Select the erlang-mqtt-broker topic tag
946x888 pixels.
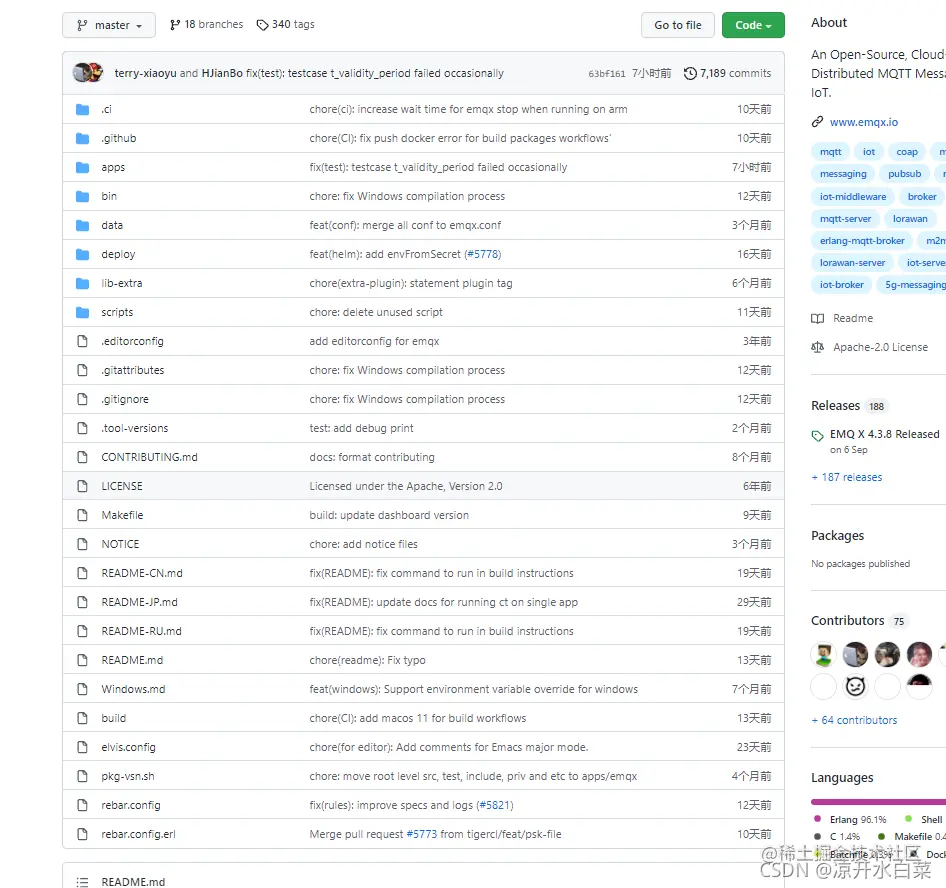coord(862,241)
